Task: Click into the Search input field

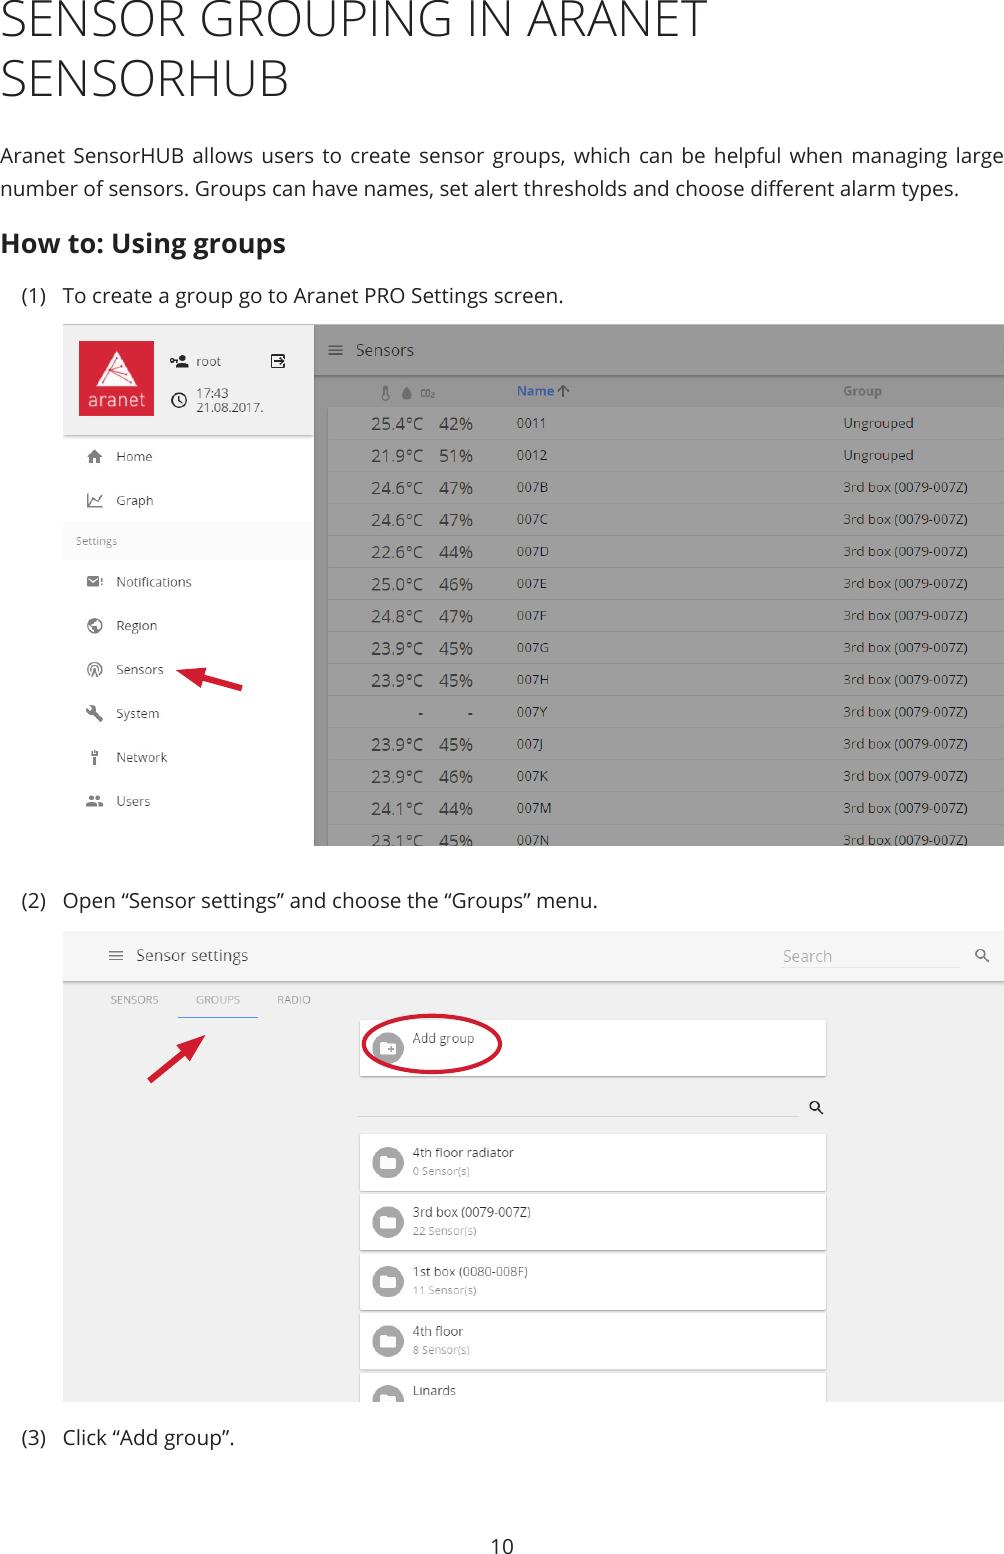Action: click(870, 956)
